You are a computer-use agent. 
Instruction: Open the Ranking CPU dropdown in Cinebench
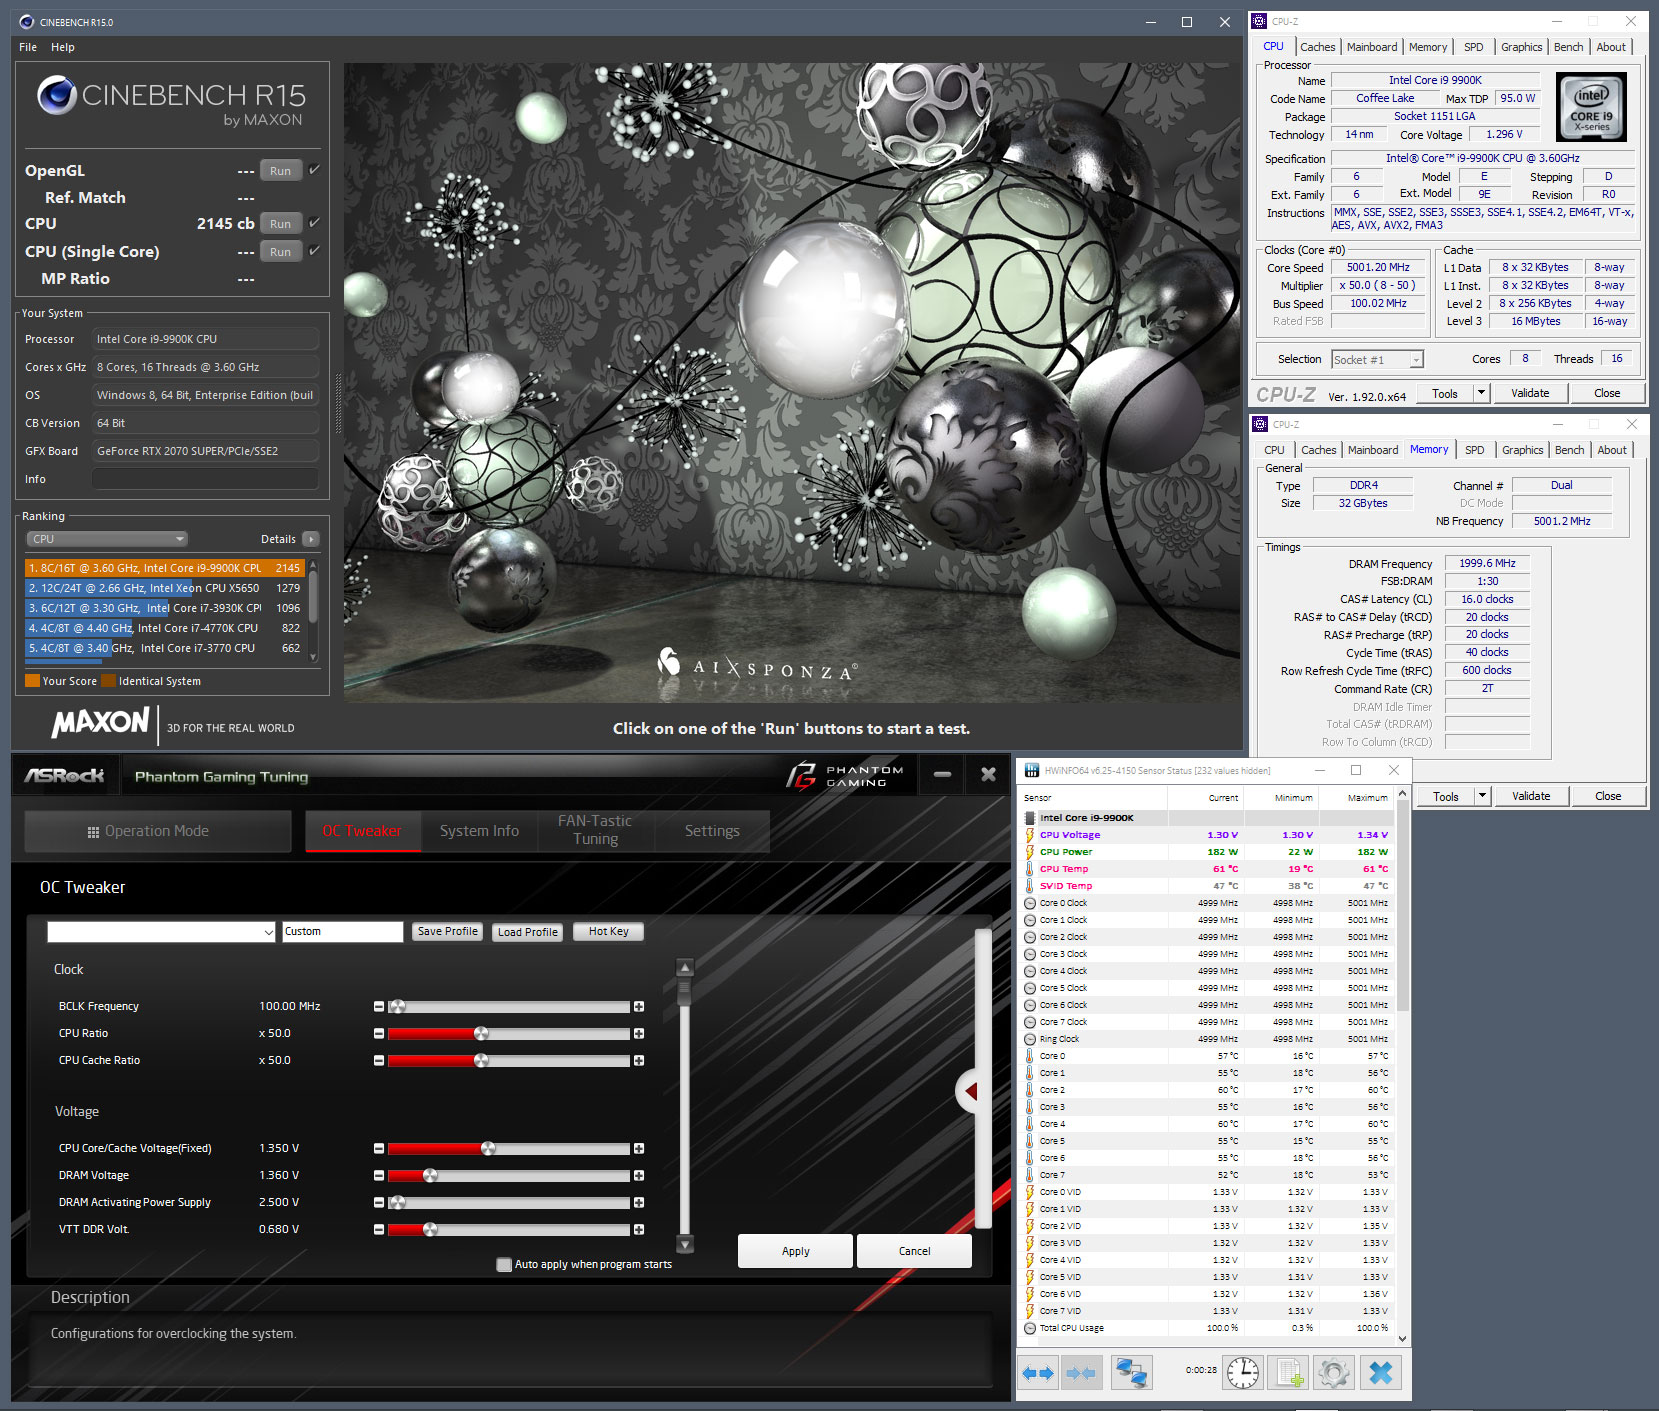click(107, 539)
